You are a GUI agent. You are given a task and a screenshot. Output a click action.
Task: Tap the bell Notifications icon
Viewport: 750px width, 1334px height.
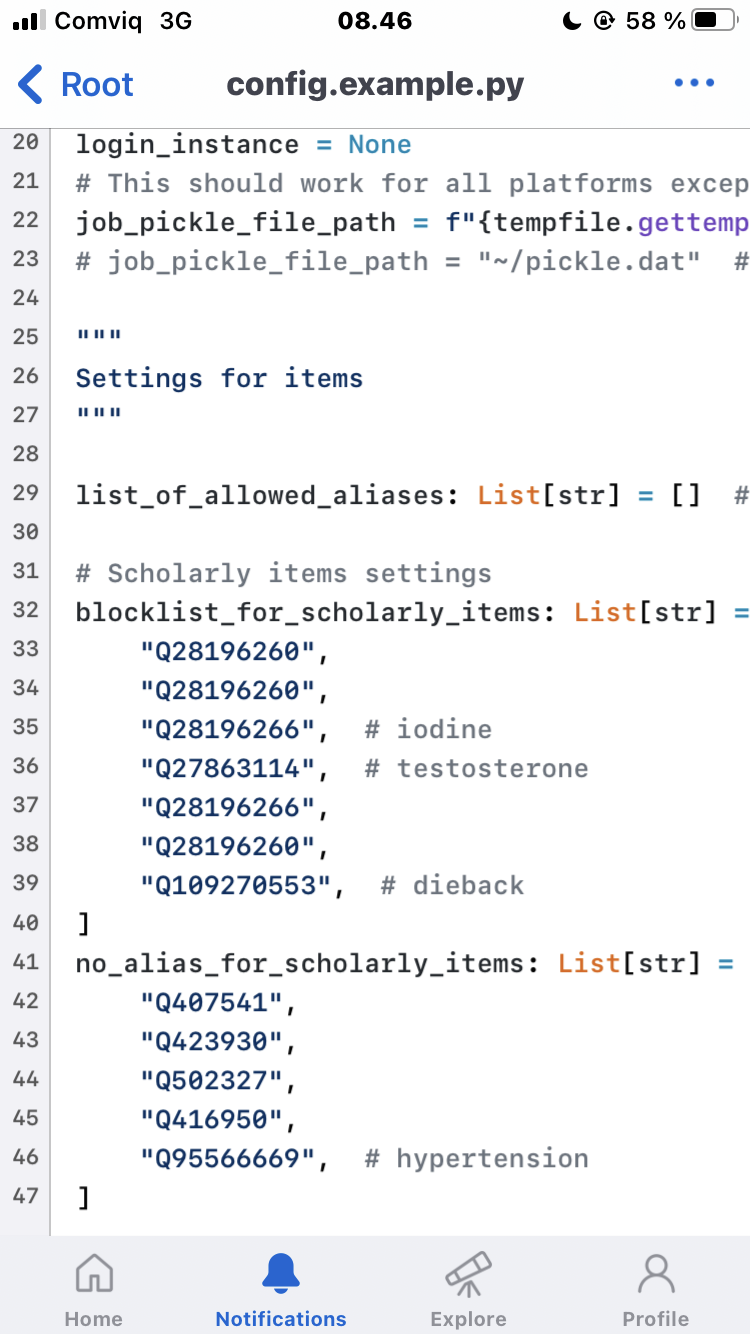[280, 1272]
